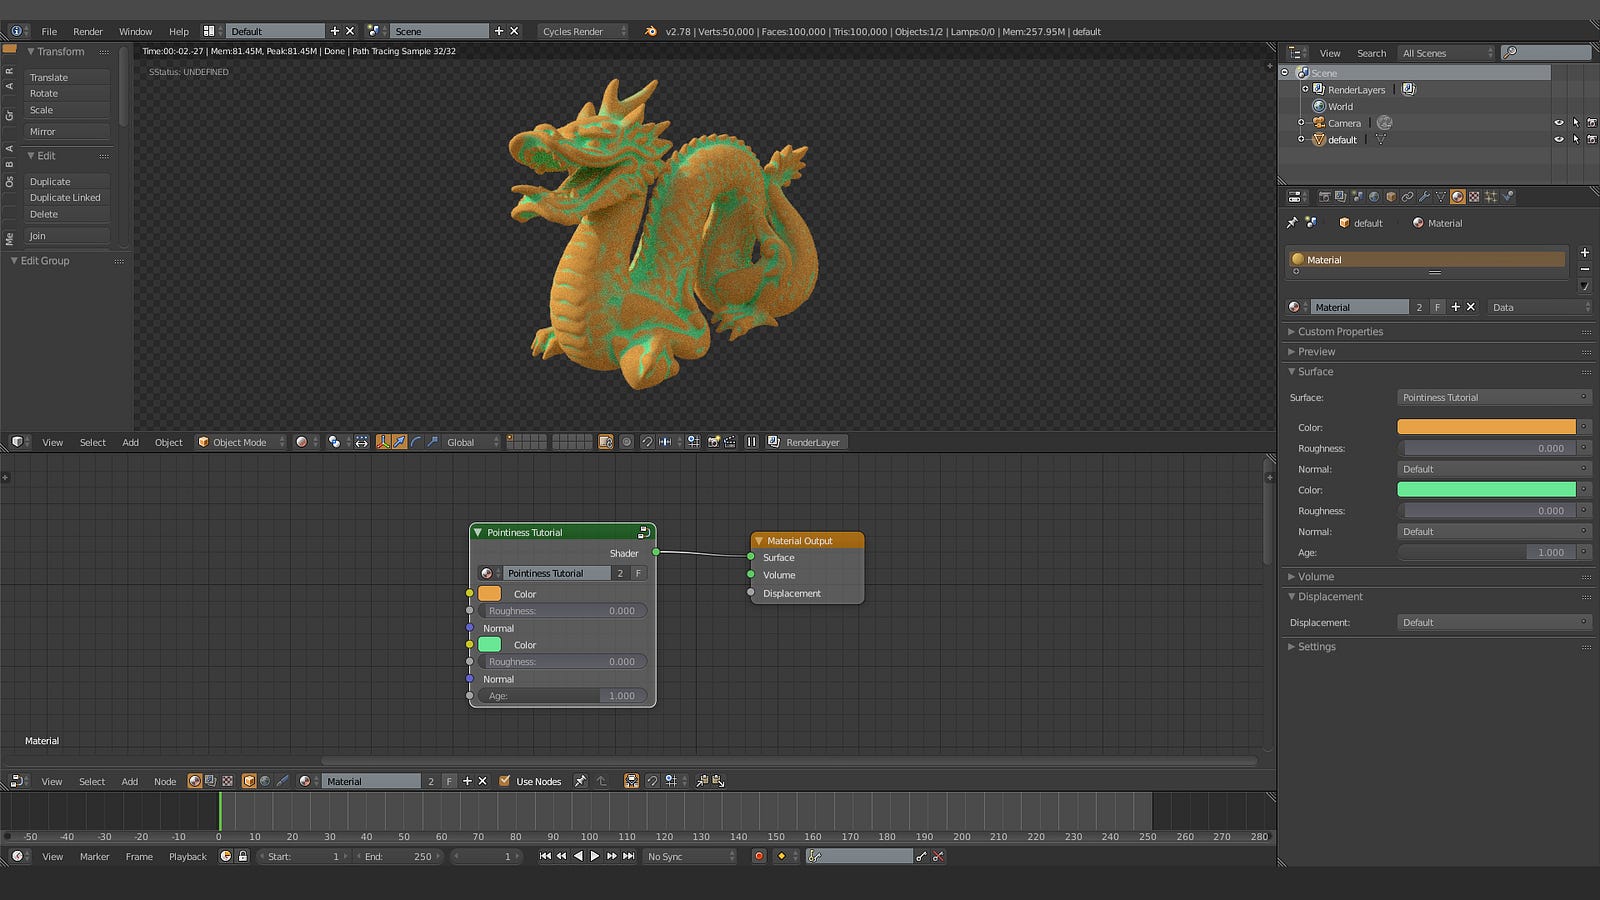Open the Object Mode dropdown
Image resolution: width=1600 pixels, height=900 pixels.
[241, 442]
